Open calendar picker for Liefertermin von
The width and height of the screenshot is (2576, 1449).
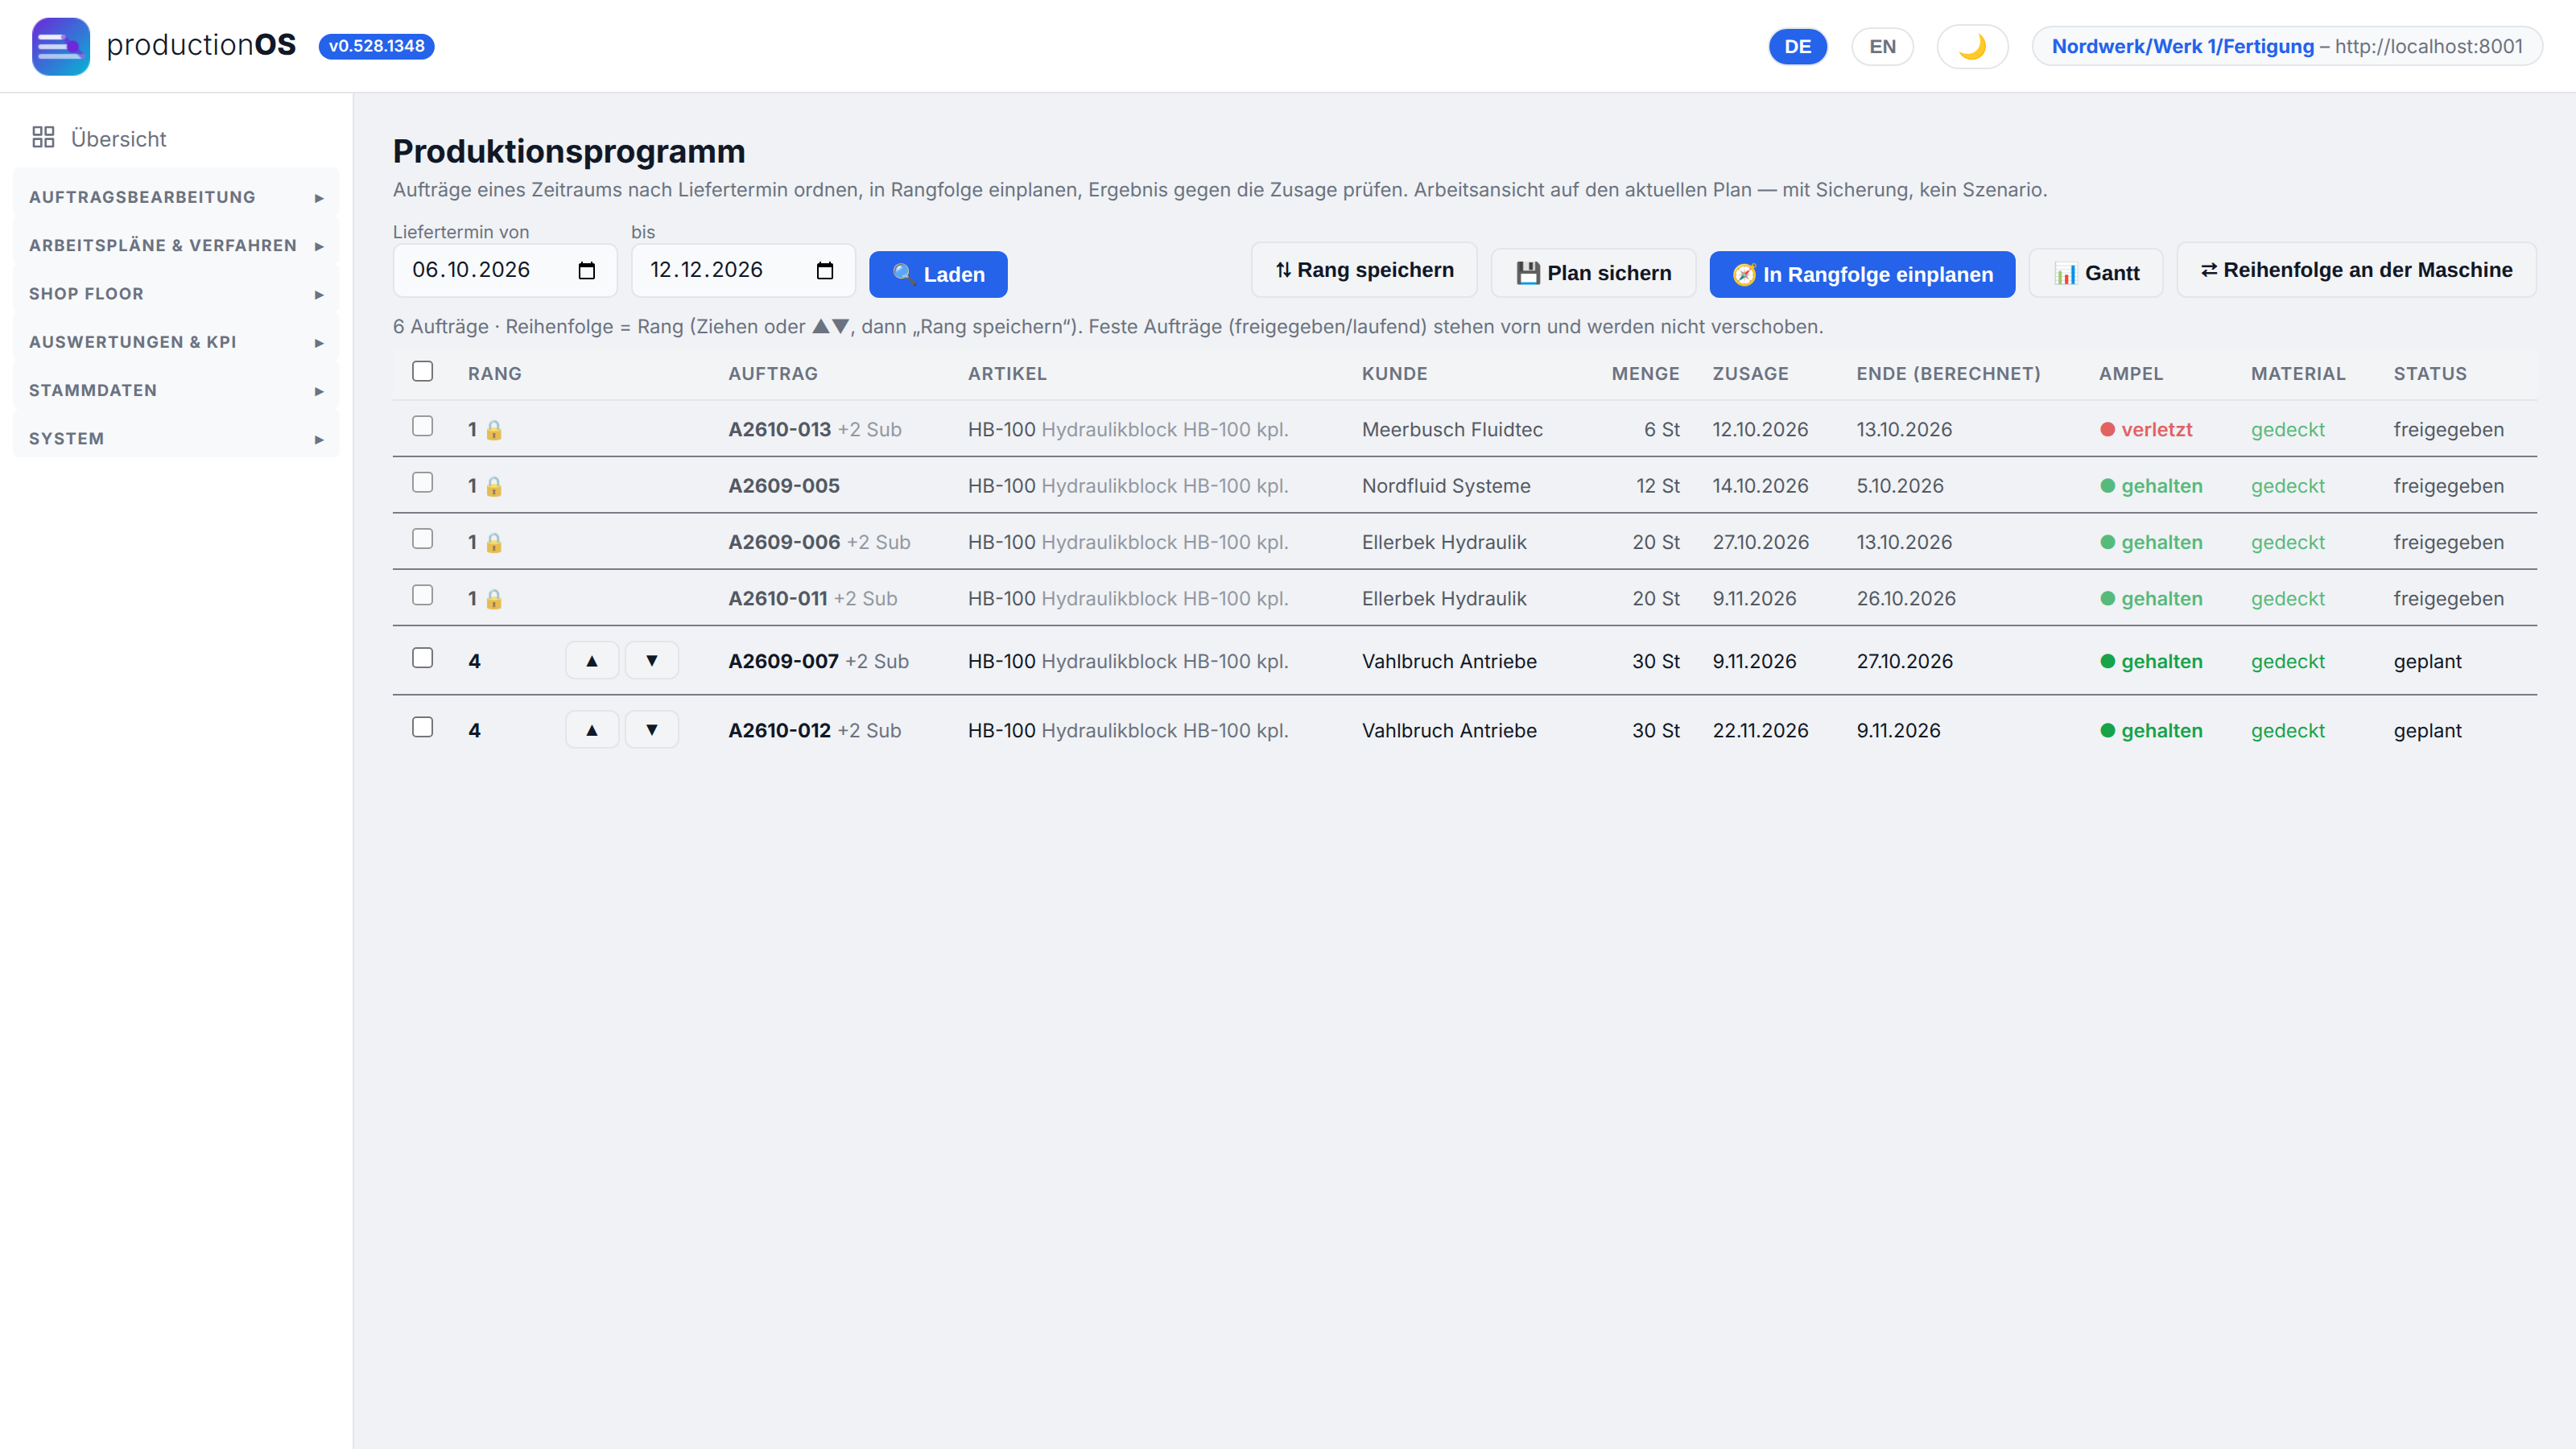click(587, 270)
